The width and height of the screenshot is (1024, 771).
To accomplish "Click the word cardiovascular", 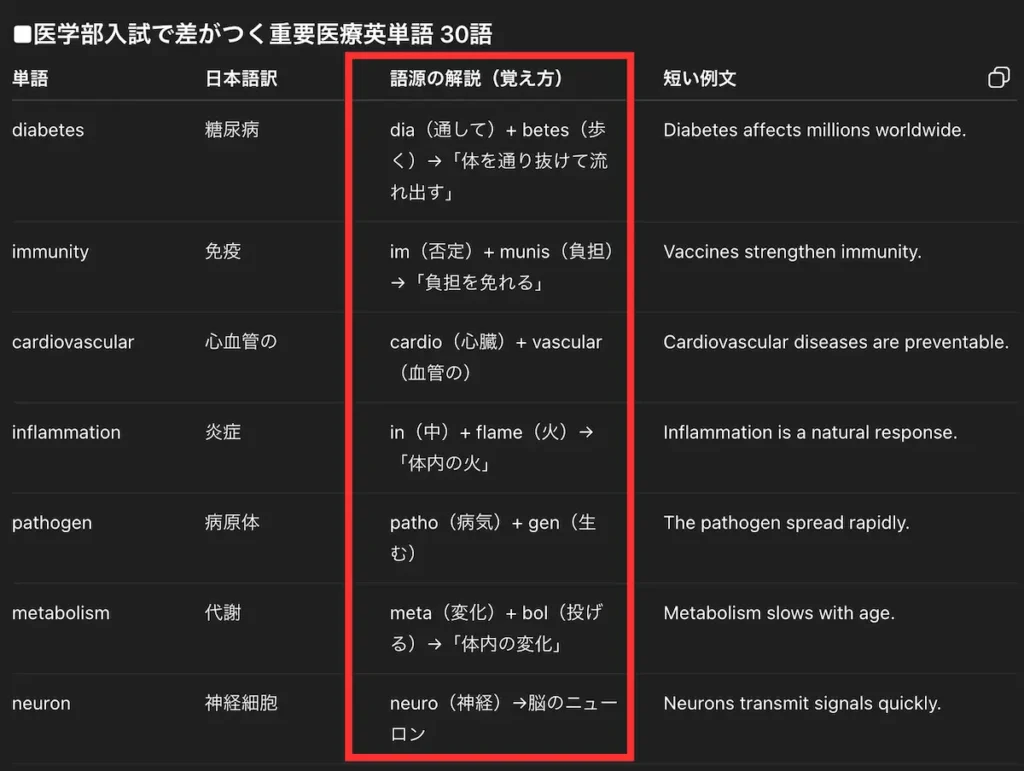I will (73, 341).
